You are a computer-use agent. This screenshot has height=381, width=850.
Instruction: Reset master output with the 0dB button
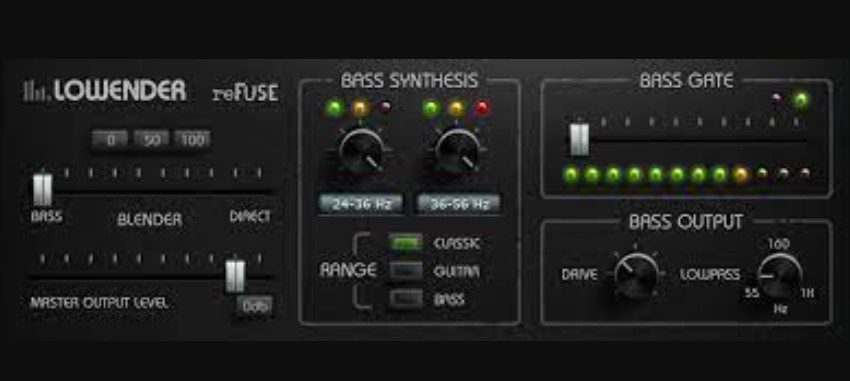(x=254, y=306)
